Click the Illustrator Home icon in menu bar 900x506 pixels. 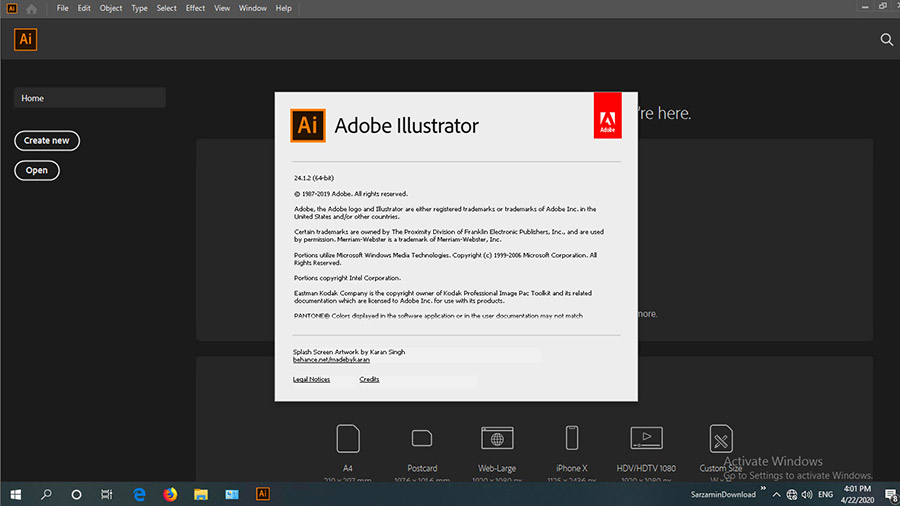[32, 9]
